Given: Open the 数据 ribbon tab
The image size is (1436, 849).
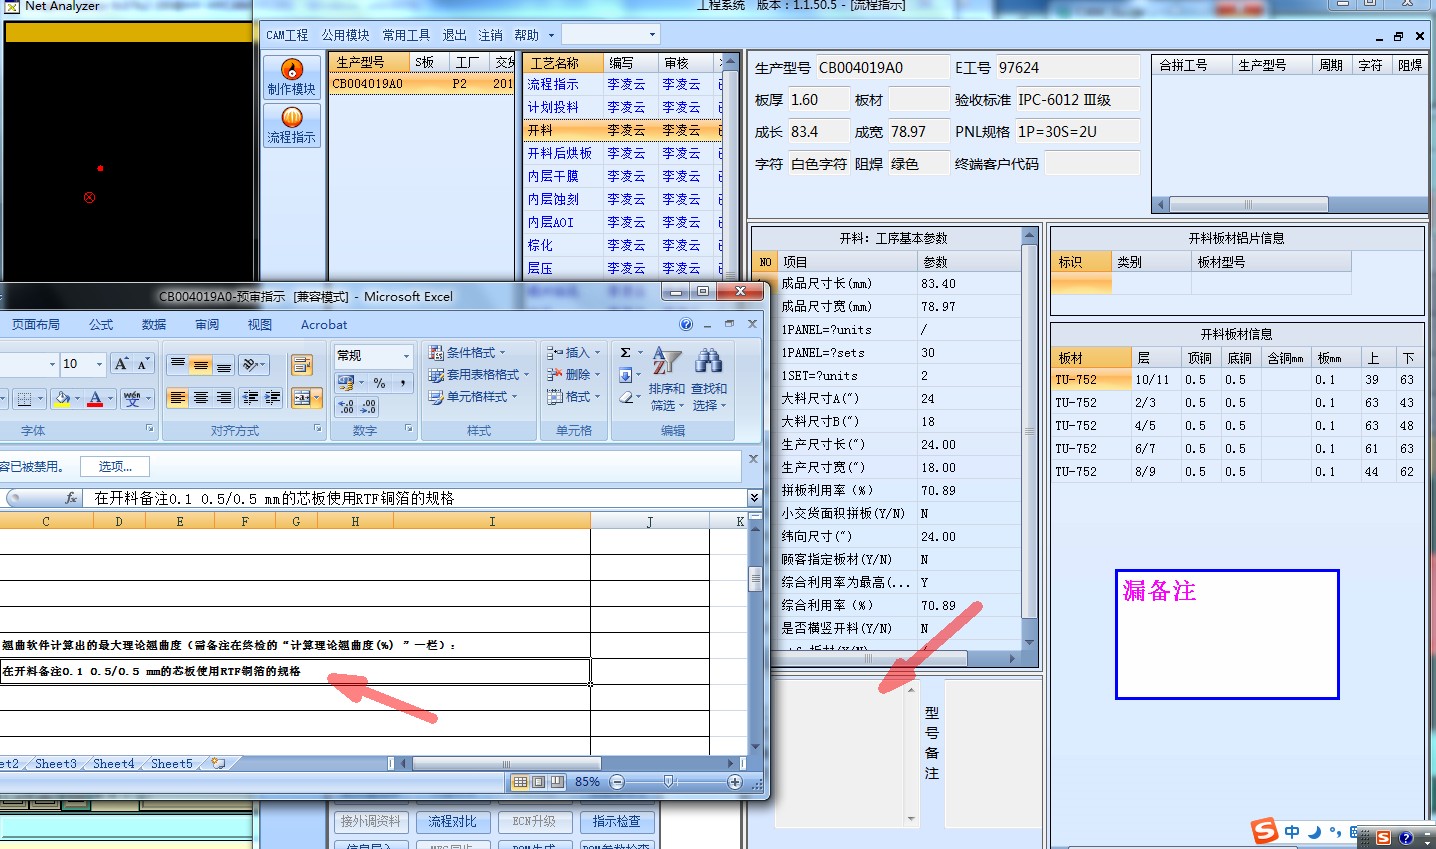Looking at the screenshot, I should pyautogui.click(x=154, y=325).
